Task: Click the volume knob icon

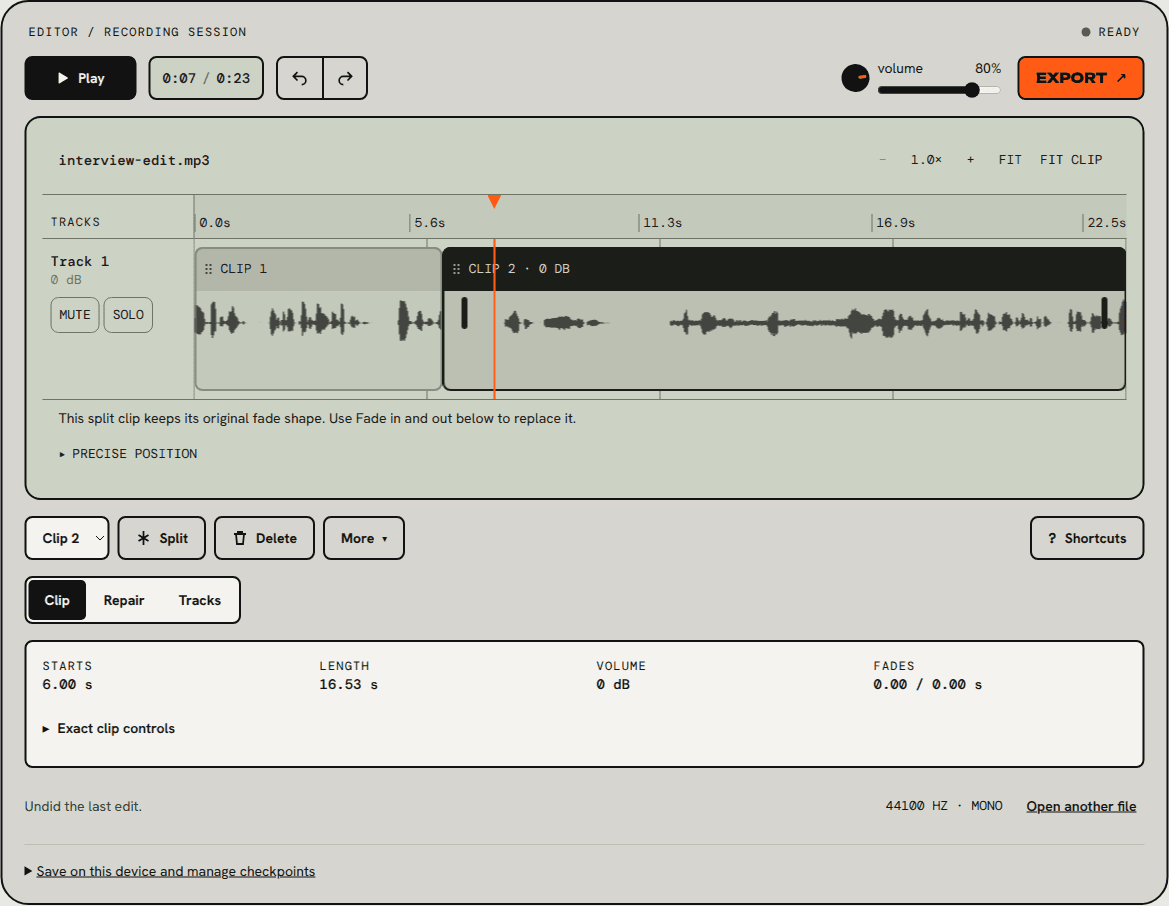Action: coord(855,78)
